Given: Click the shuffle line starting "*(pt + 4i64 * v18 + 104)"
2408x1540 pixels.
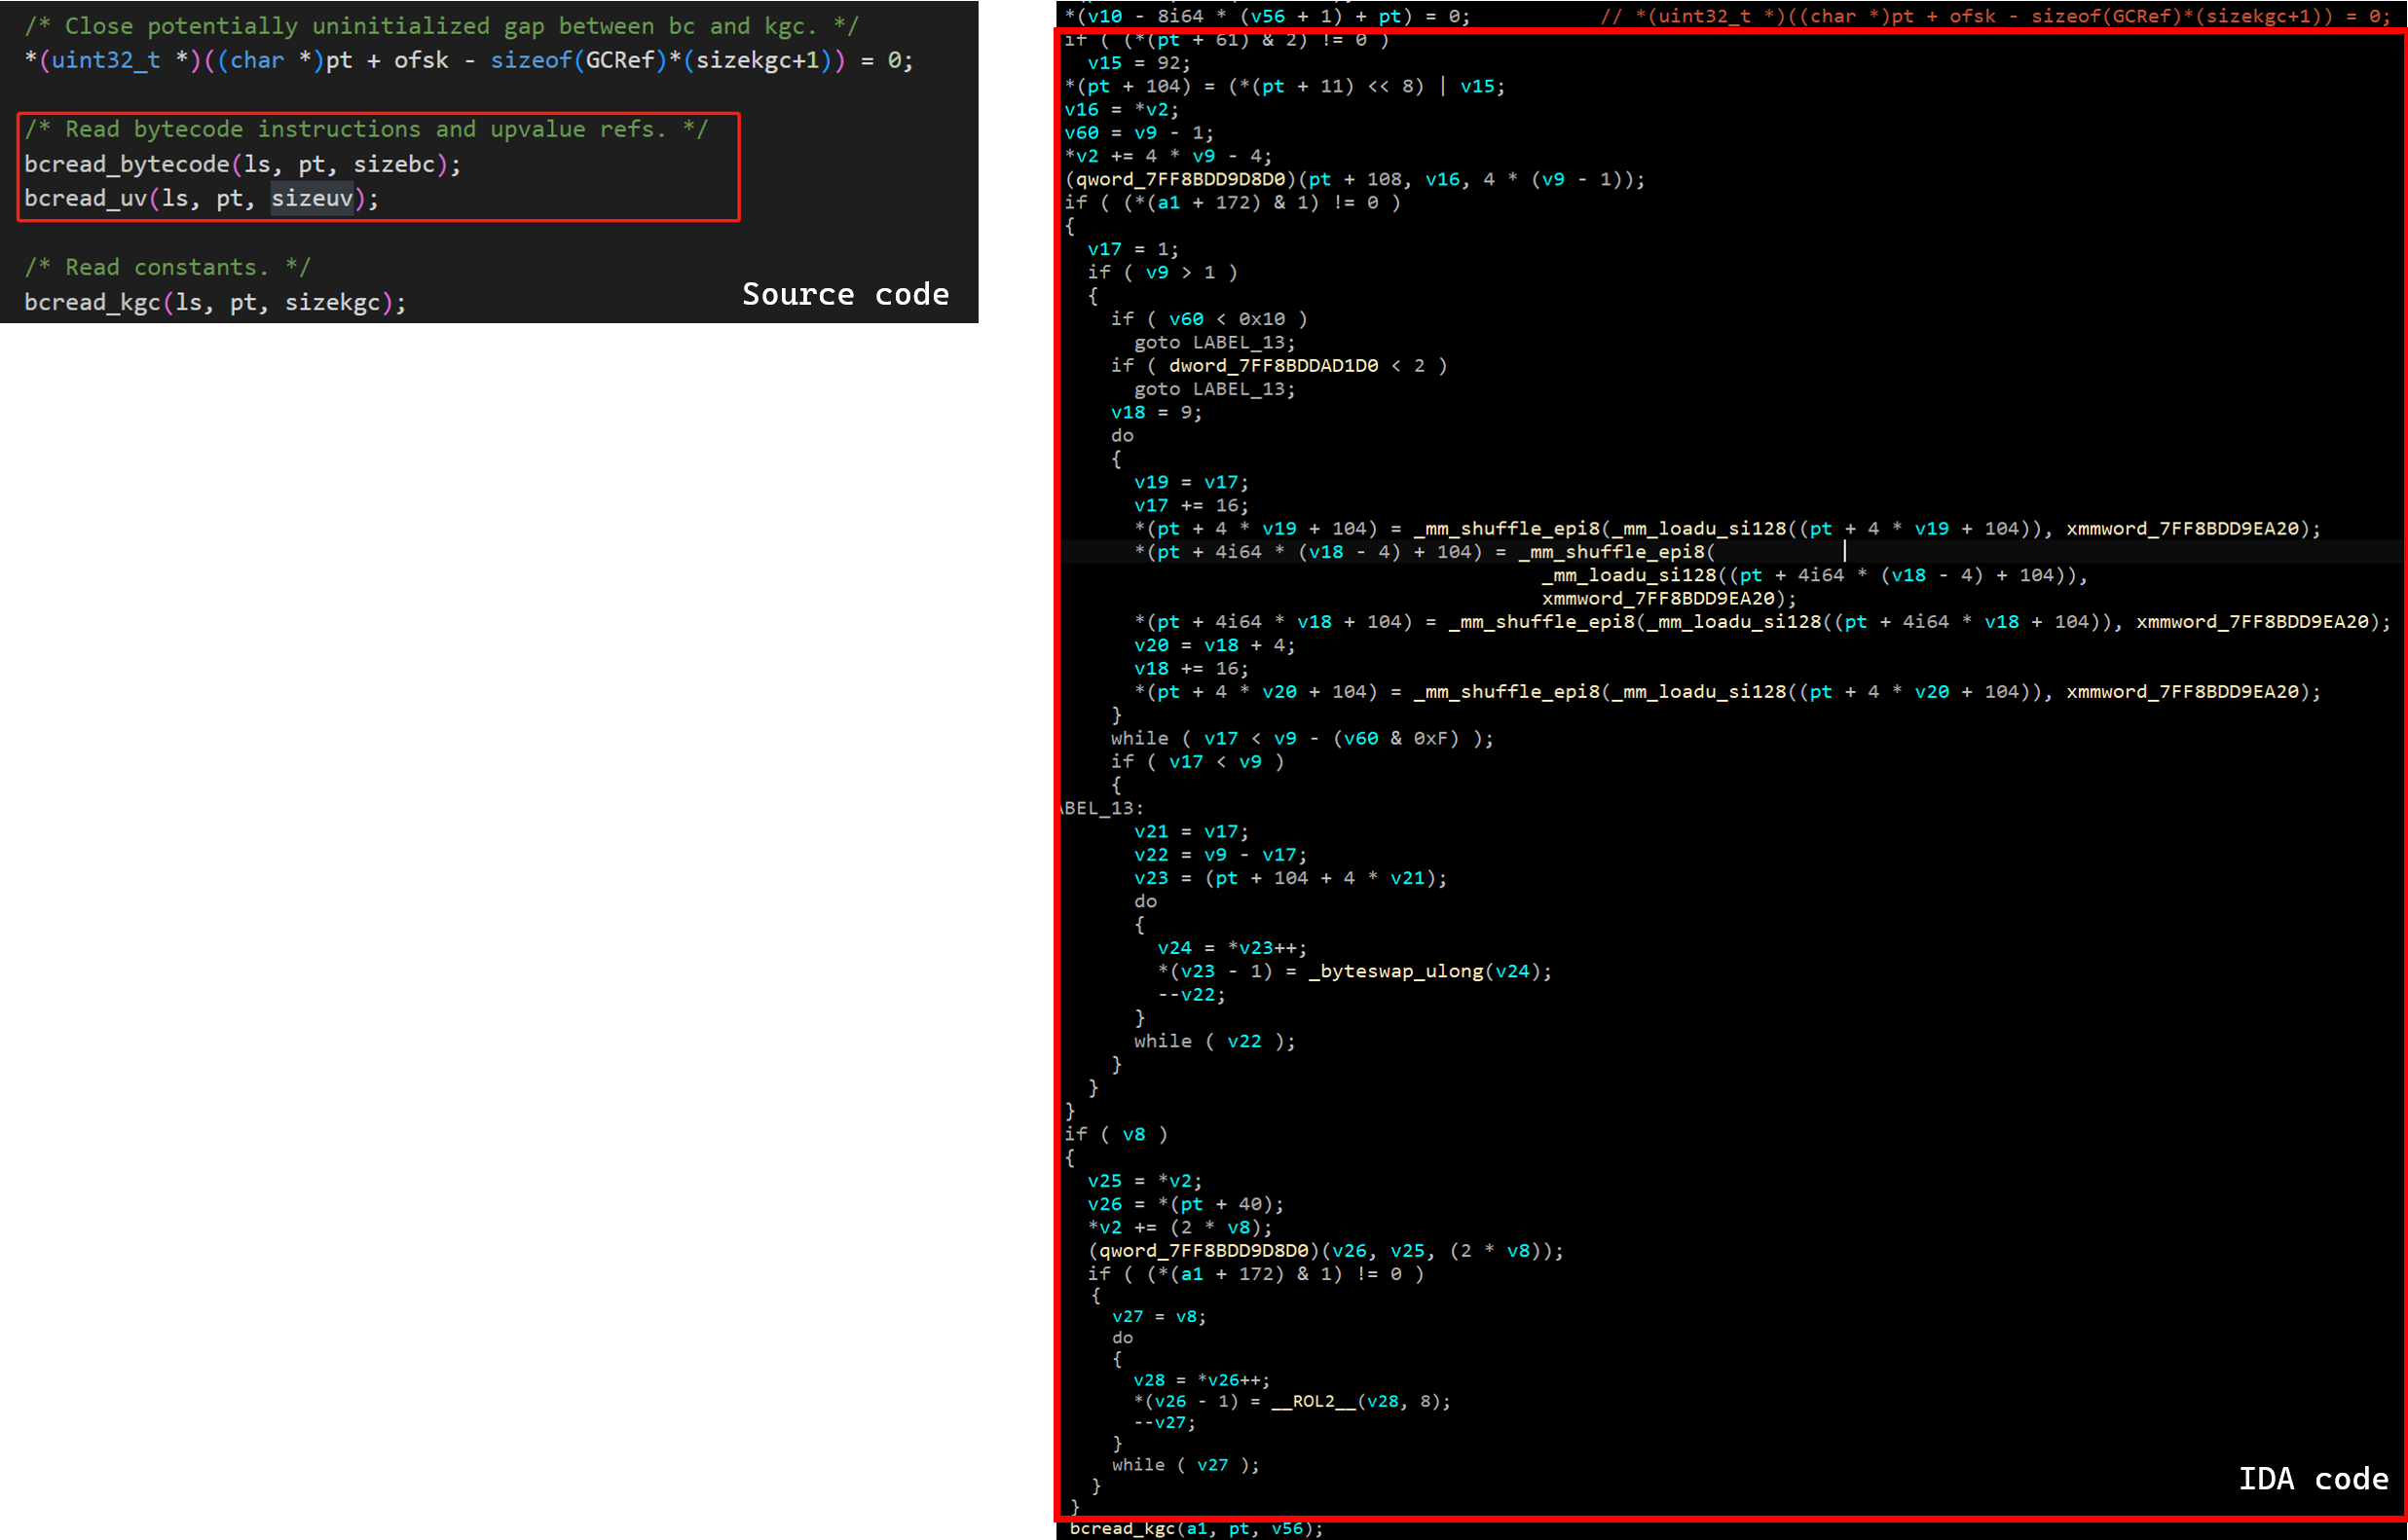Looking at the screenshot, I should [1763, 622].
